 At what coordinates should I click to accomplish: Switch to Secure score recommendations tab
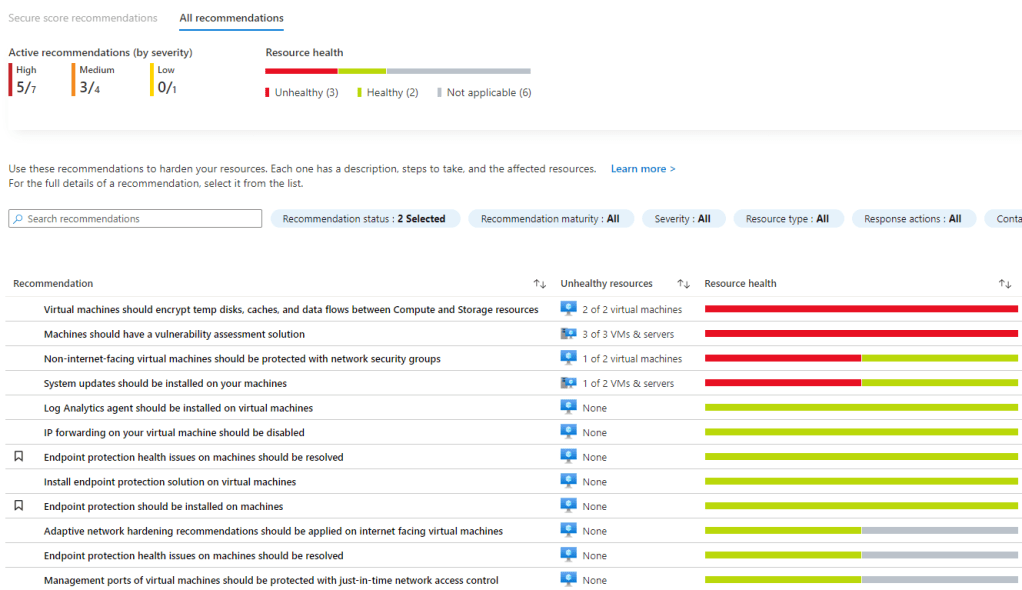[x=83, y=18]
